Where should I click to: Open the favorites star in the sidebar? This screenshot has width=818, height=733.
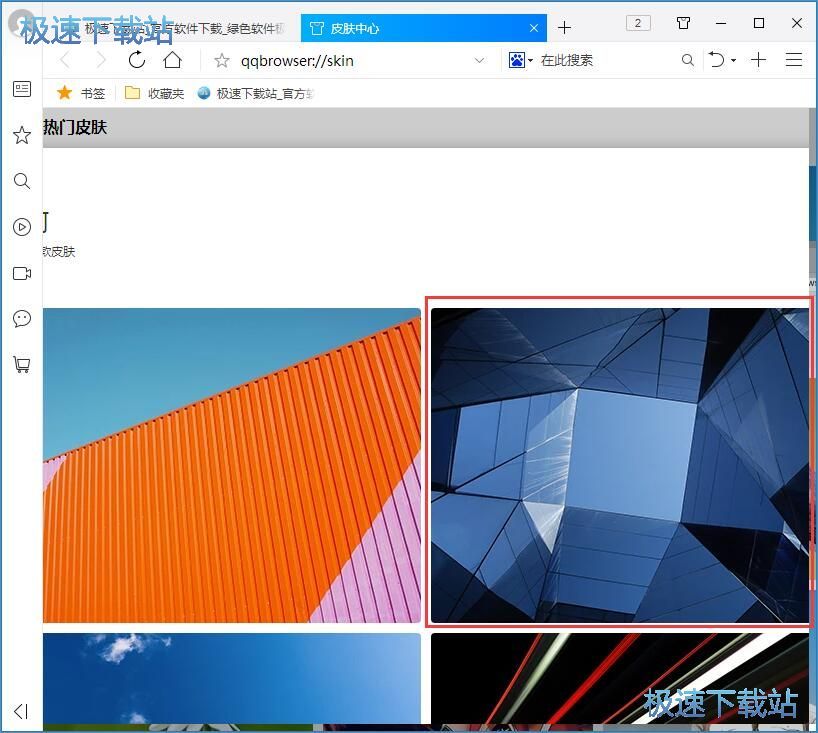point(21,135)
